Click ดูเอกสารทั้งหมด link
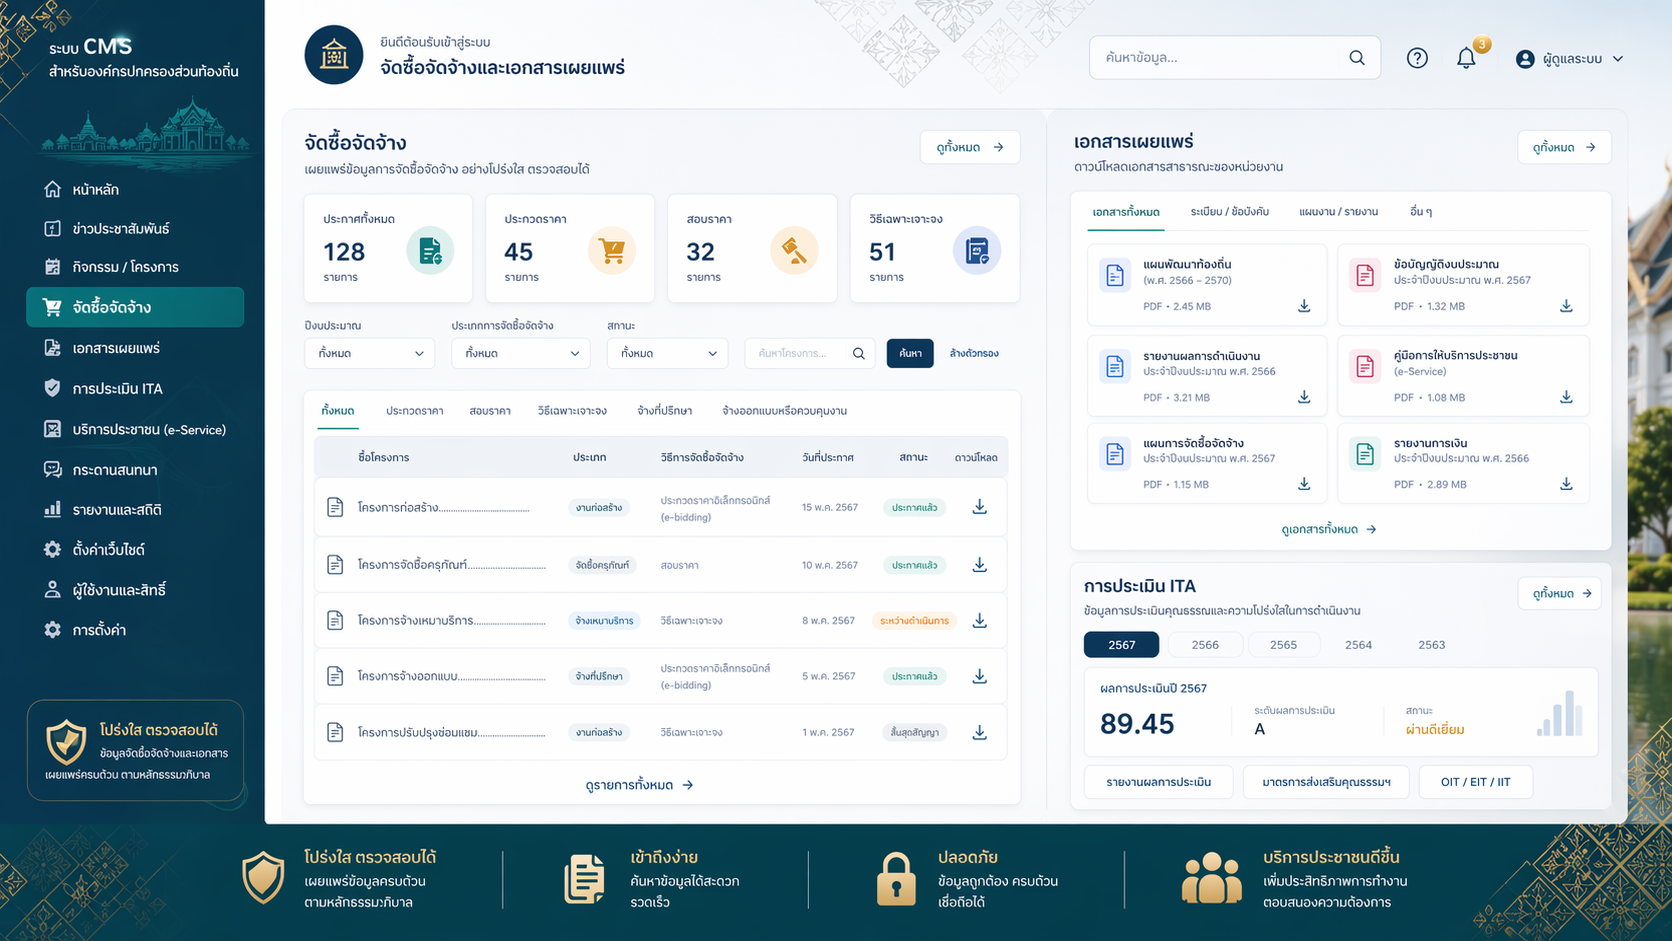The width and height of the screenshot is (1672, 941). 1328,529
